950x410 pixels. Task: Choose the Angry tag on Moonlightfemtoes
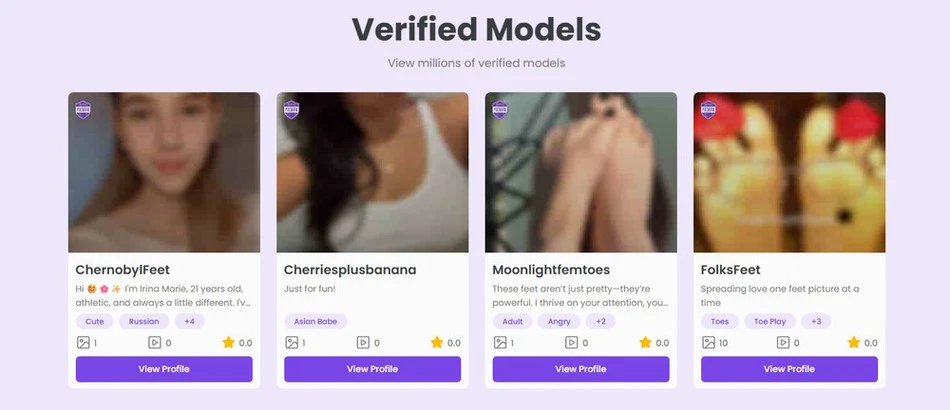point(559,321)
